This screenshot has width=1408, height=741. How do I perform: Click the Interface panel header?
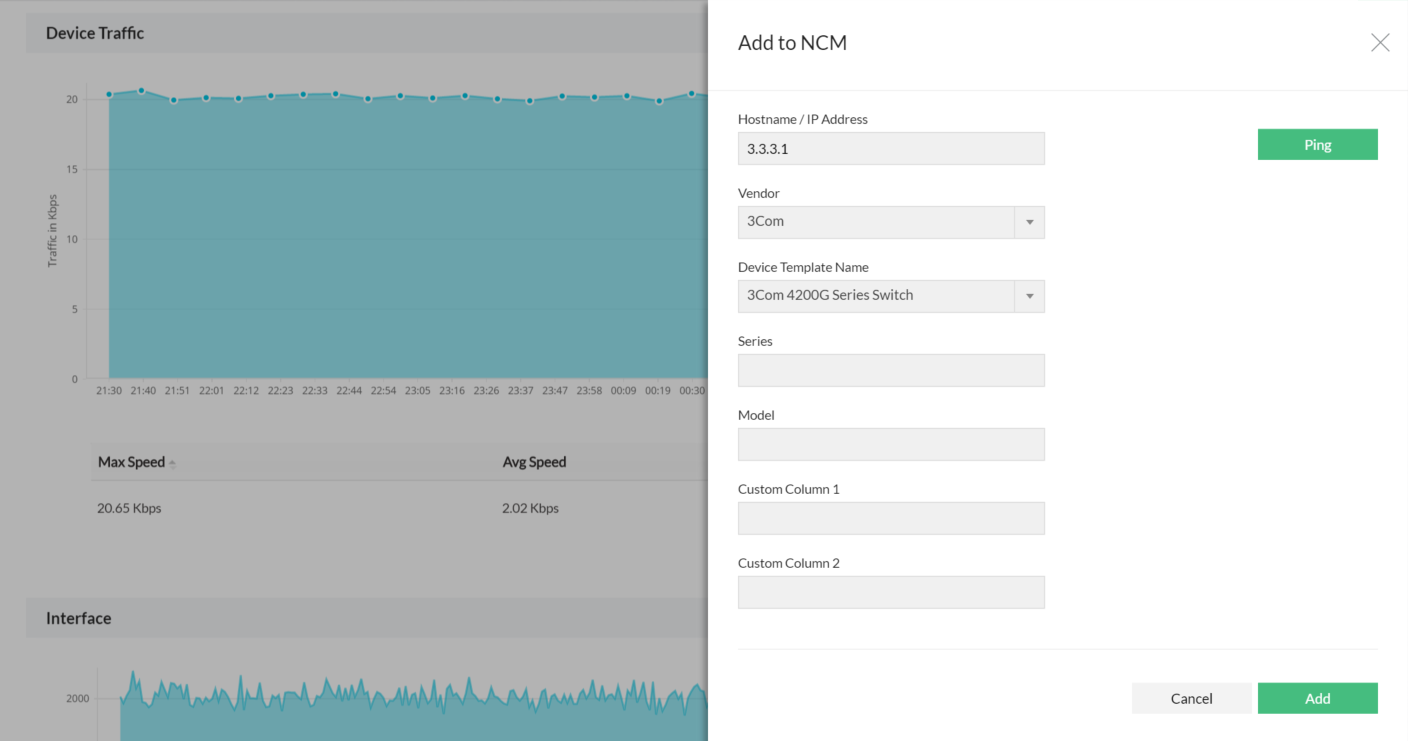point(78,618)
